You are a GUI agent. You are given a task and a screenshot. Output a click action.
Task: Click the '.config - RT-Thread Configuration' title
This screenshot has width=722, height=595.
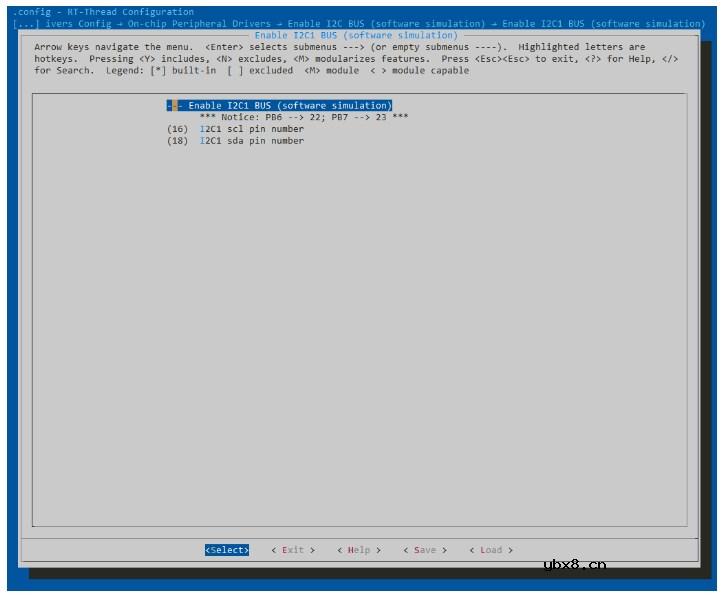click(x=103, y=12)
